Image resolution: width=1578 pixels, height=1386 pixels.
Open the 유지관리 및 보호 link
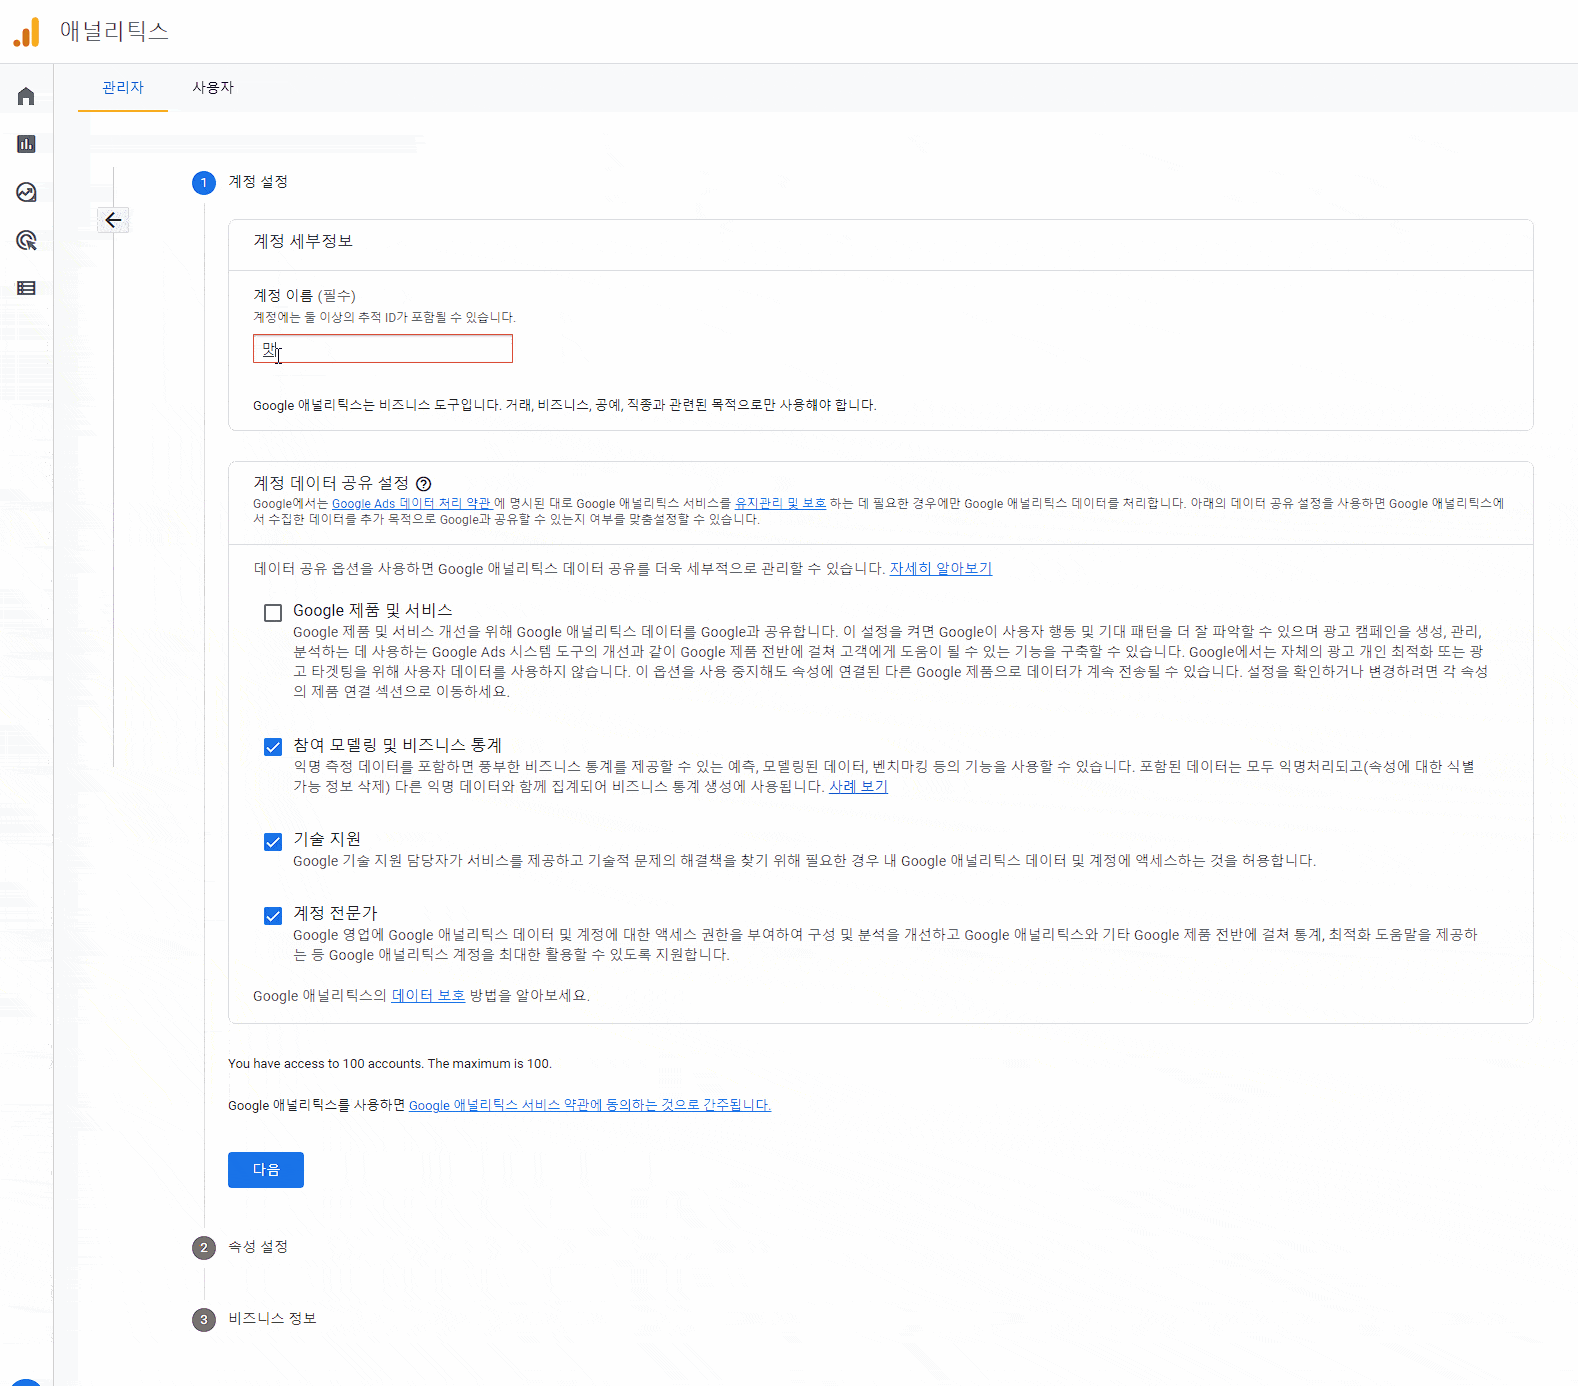780,504
